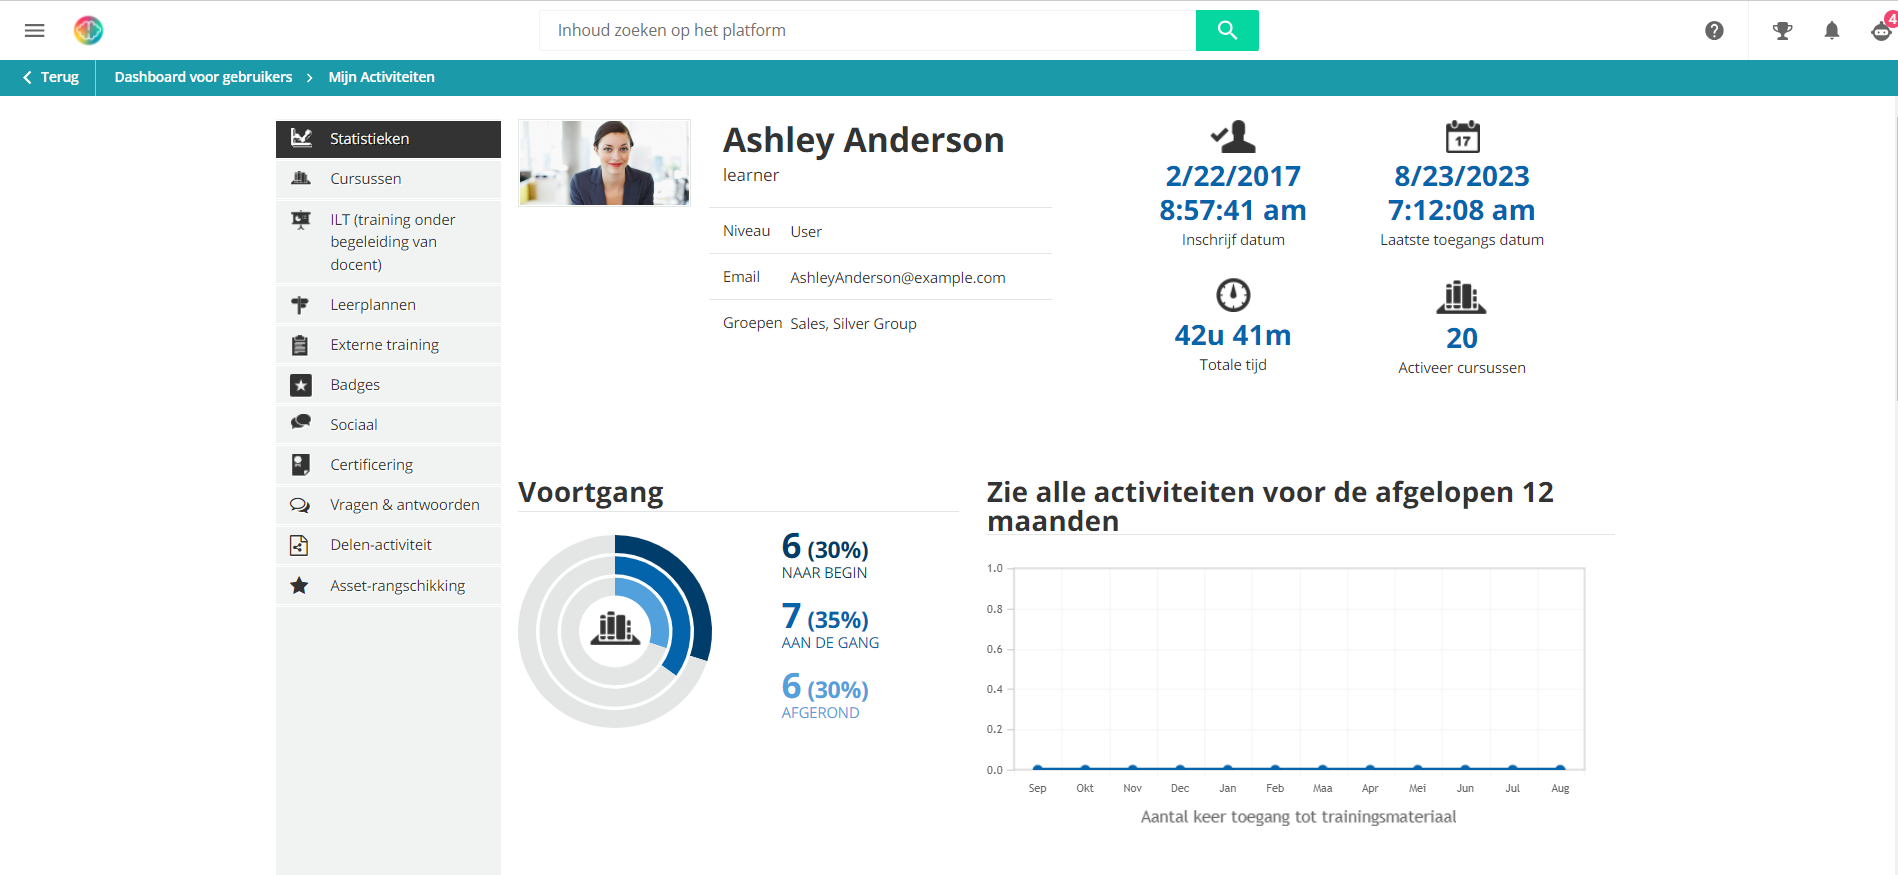
Task: Click the Asset-rangschikking star icon
Action: pyautogui.click(x=299, y=585)
